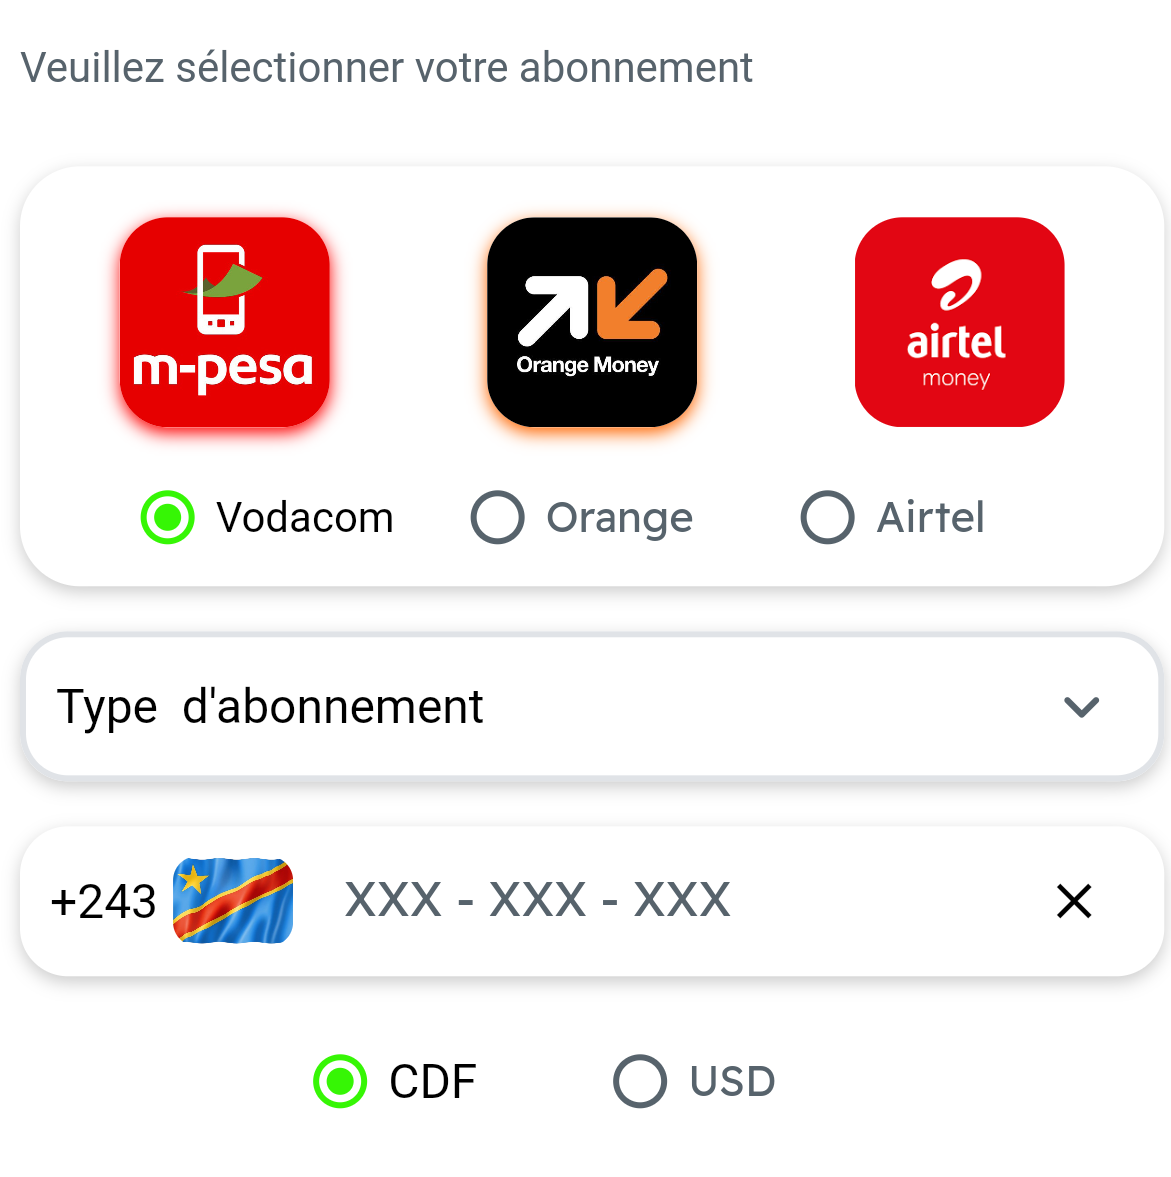Select the Vodacom radio button
Screen dimensions: 1171x1177
[168, 518]
